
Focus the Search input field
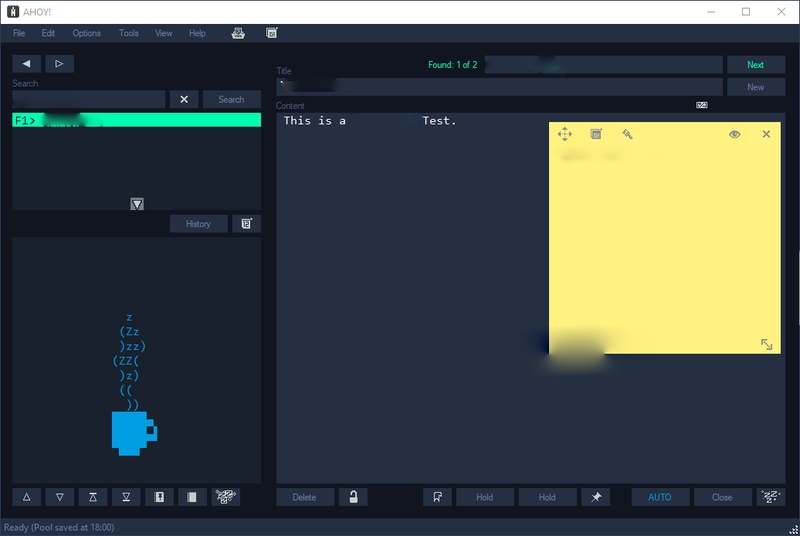tap(89, 99)
